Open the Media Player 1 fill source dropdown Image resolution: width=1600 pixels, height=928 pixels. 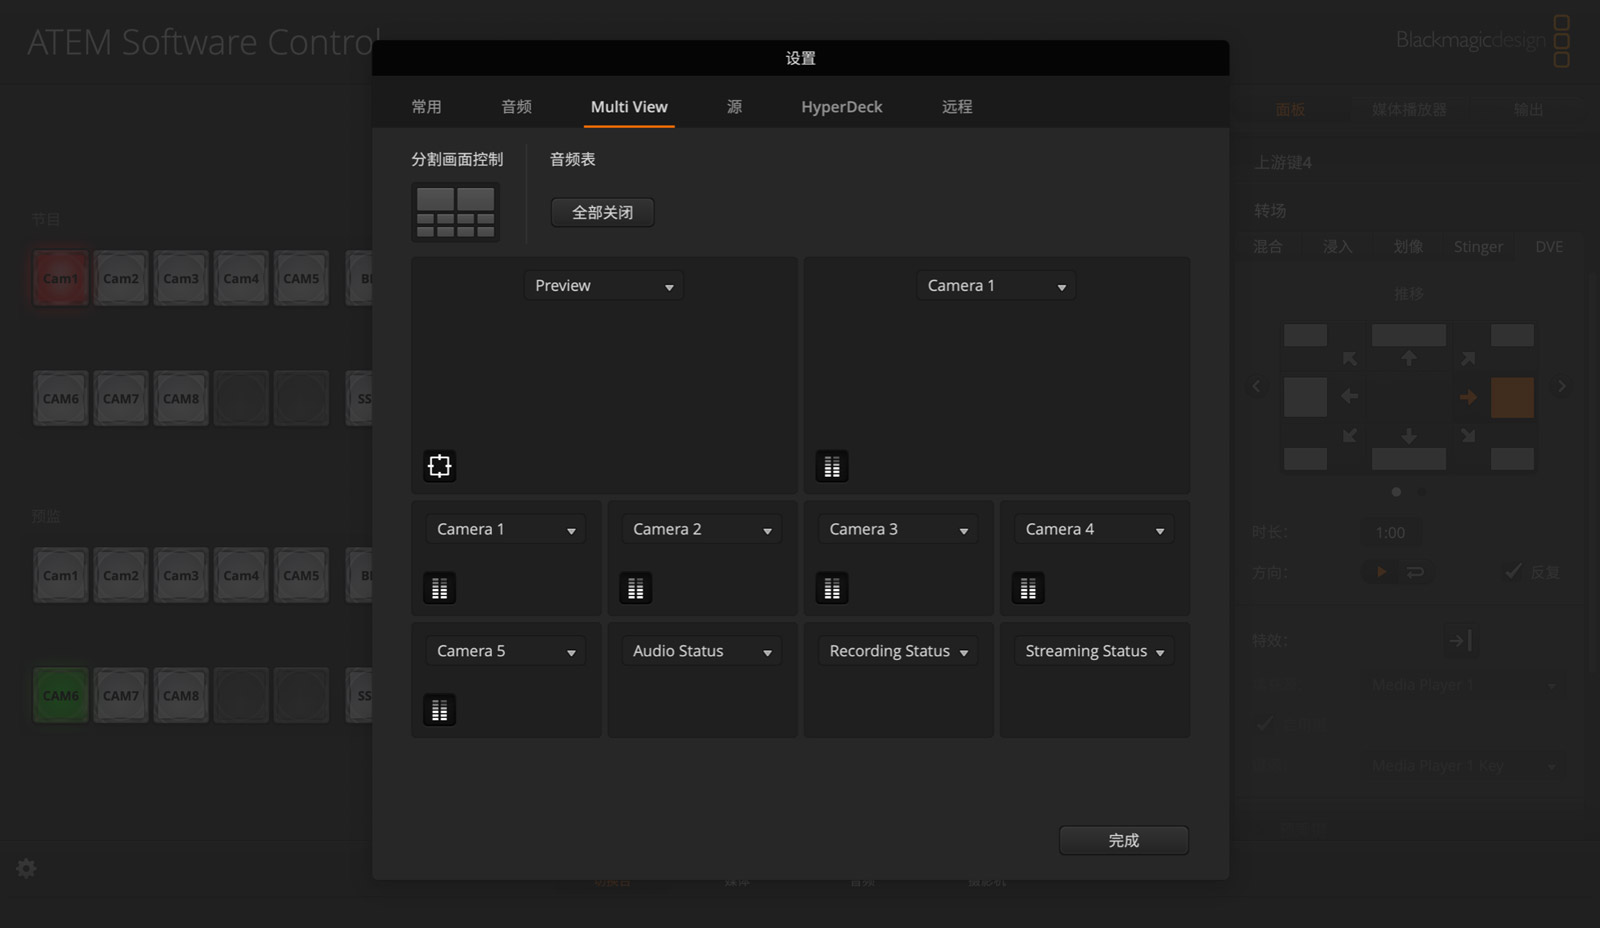pos(1465,685)
